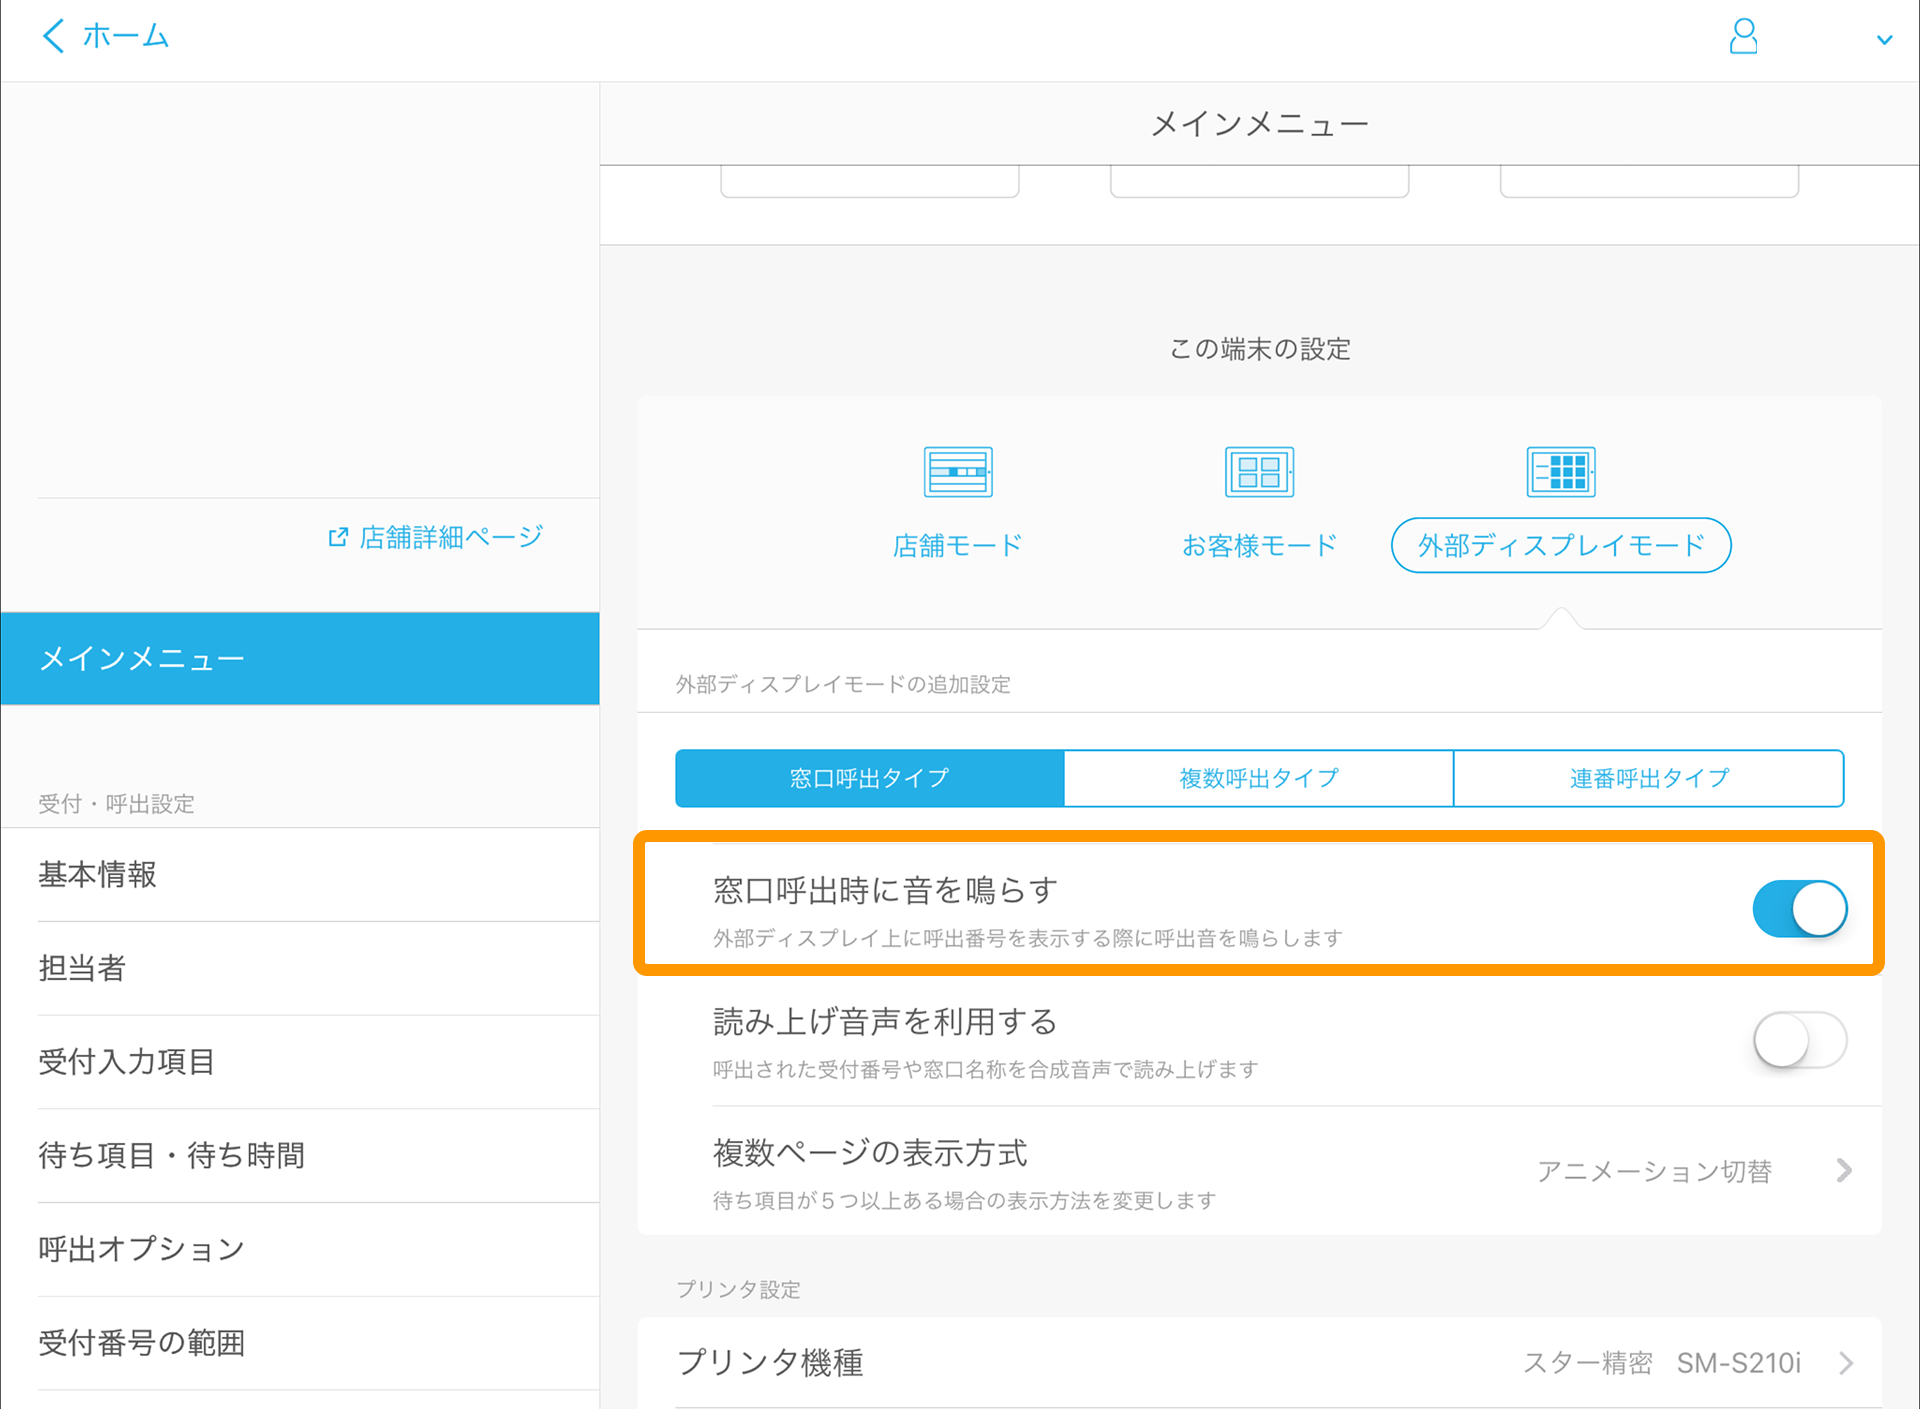This screenshot has height=1409, width=1920.
Task: Go back to ホーム with the back arrow
Action: click(53, 36)
